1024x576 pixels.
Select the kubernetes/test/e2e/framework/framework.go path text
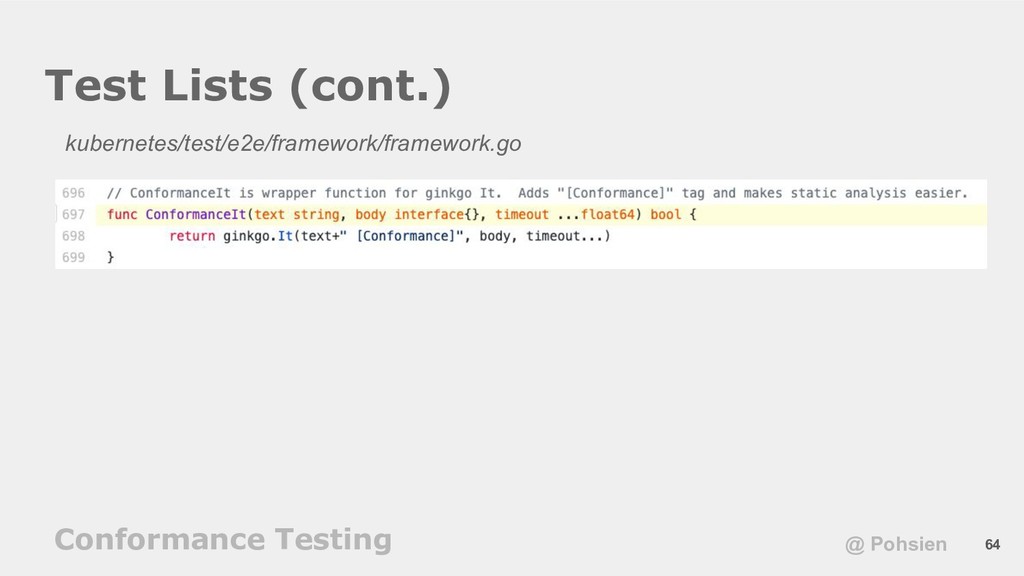tap(293, 143)
